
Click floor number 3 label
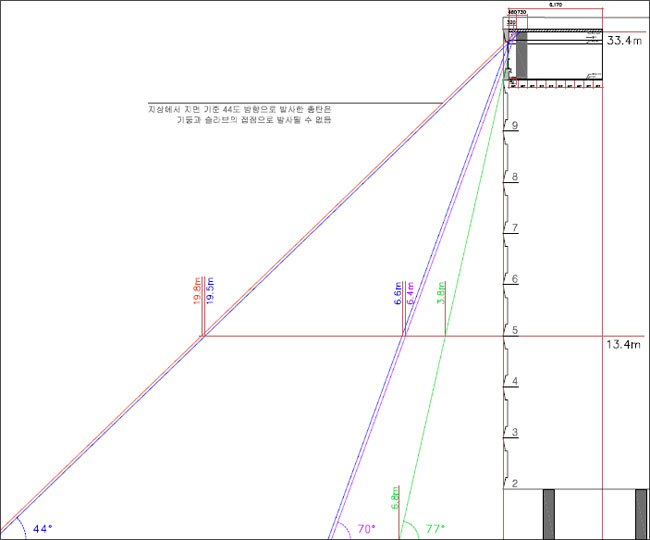click(x=514, y=433)
